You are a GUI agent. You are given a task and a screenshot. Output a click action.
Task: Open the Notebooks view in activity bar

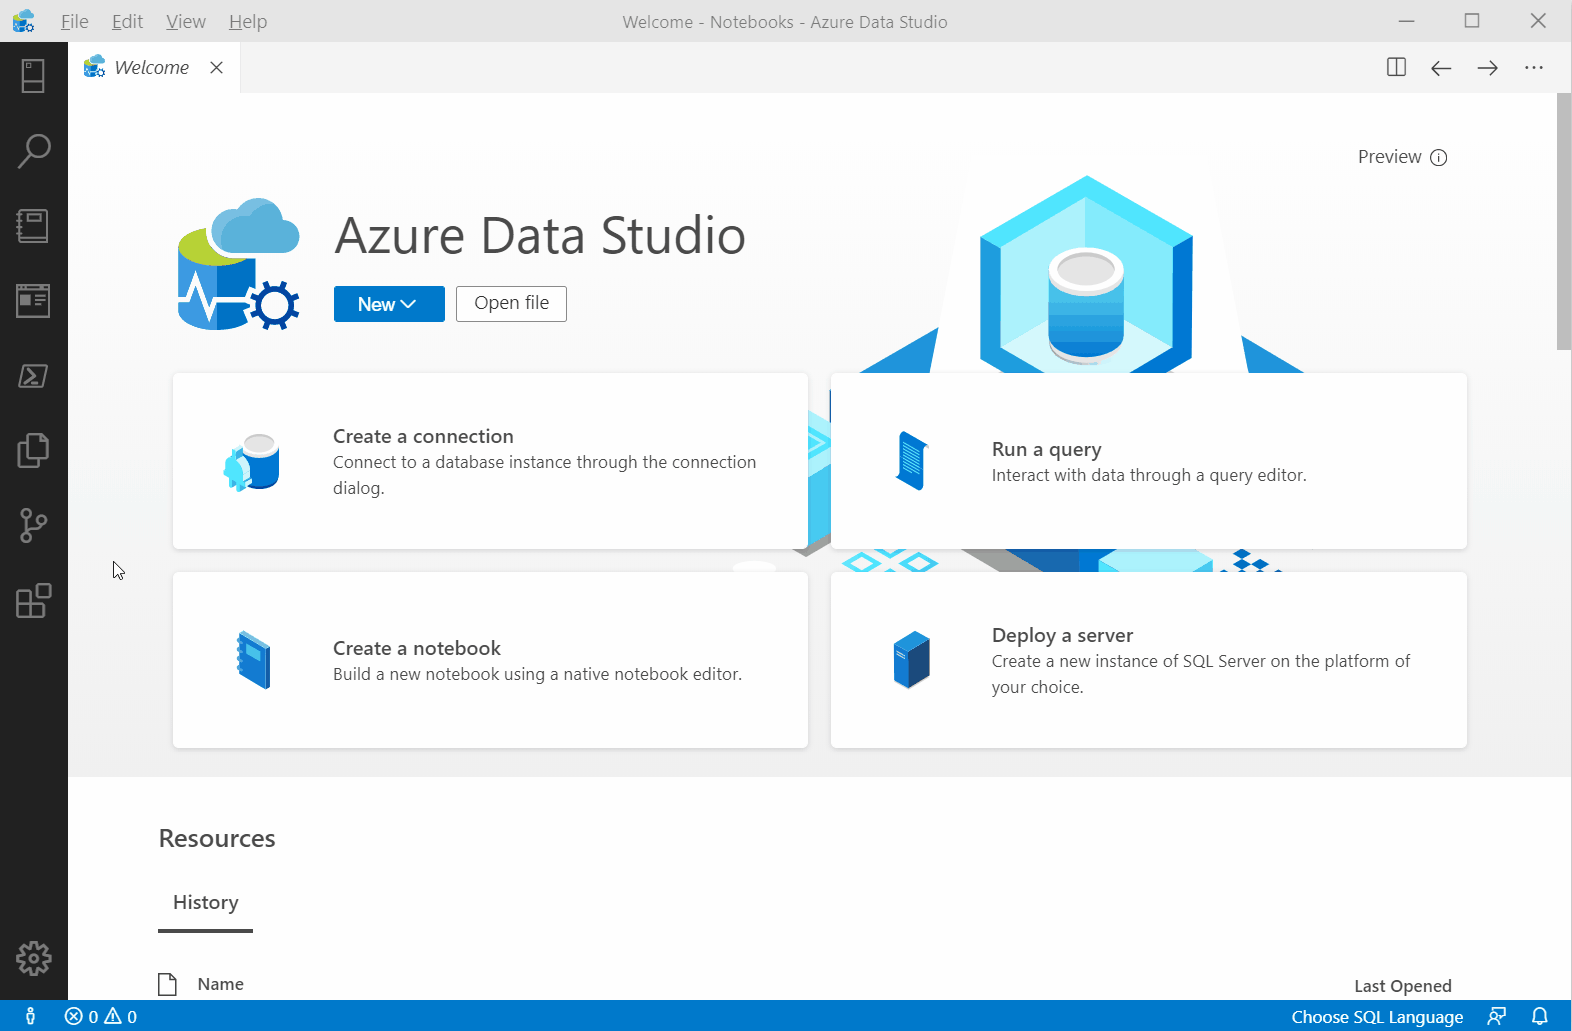point(33,226)
